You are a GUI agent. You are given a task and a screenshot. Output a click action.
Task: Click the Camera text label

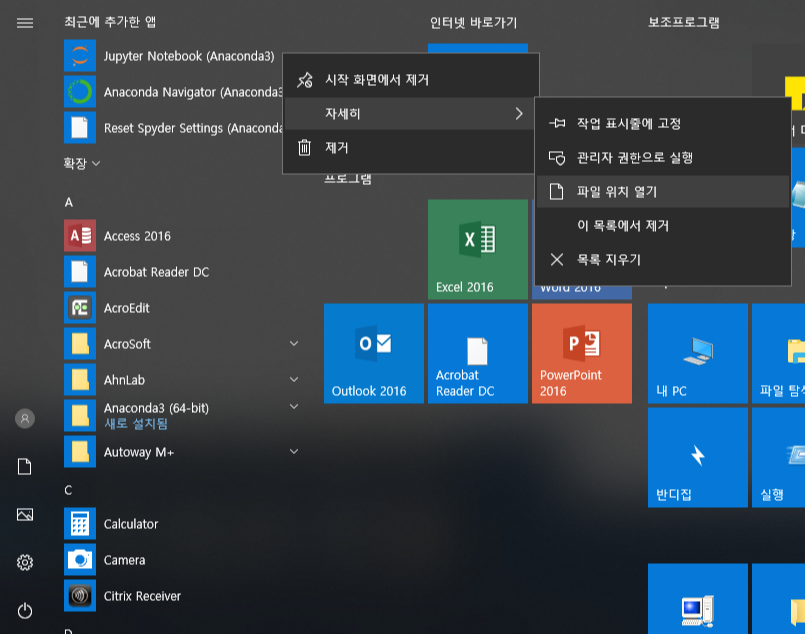[x=124, y=560]
